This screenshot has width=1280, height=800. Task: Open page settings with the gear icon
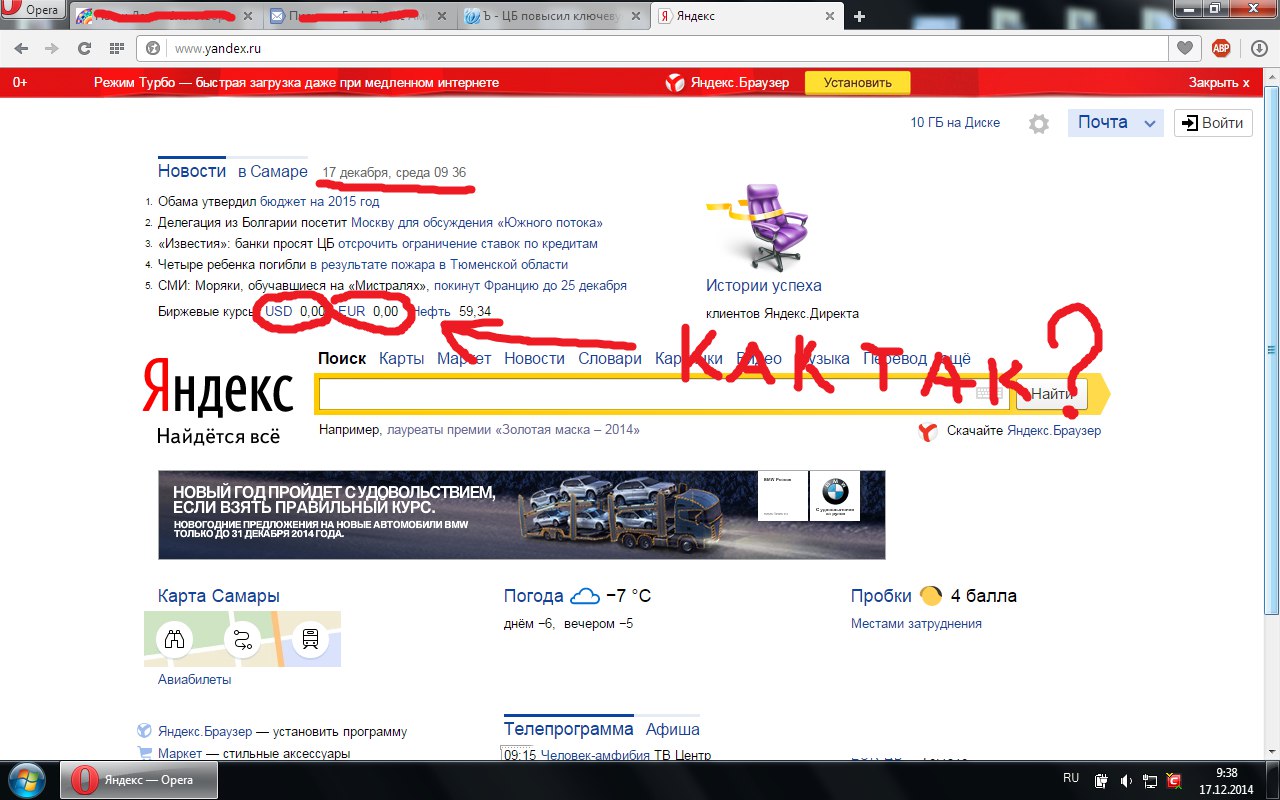click(x=1039, y=124)
